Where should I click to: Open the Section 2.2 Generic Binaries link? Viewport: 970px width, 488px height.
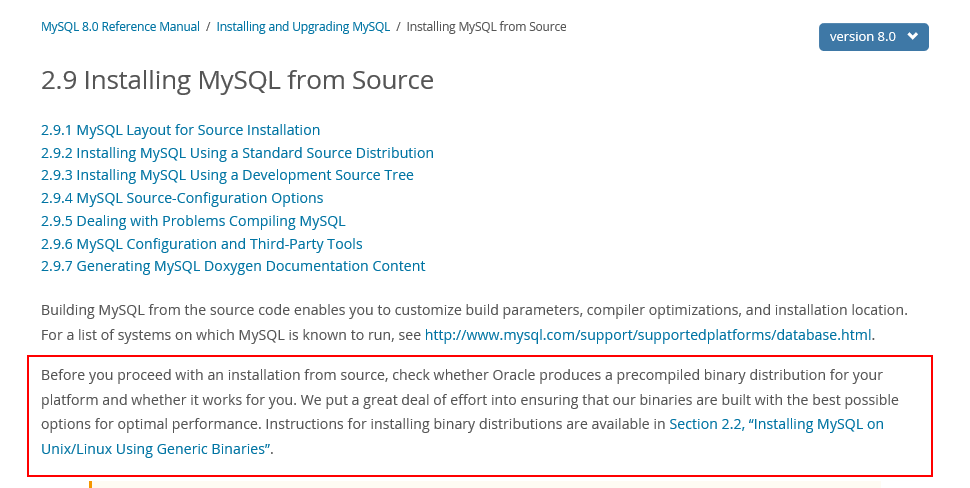pos(776,424)
